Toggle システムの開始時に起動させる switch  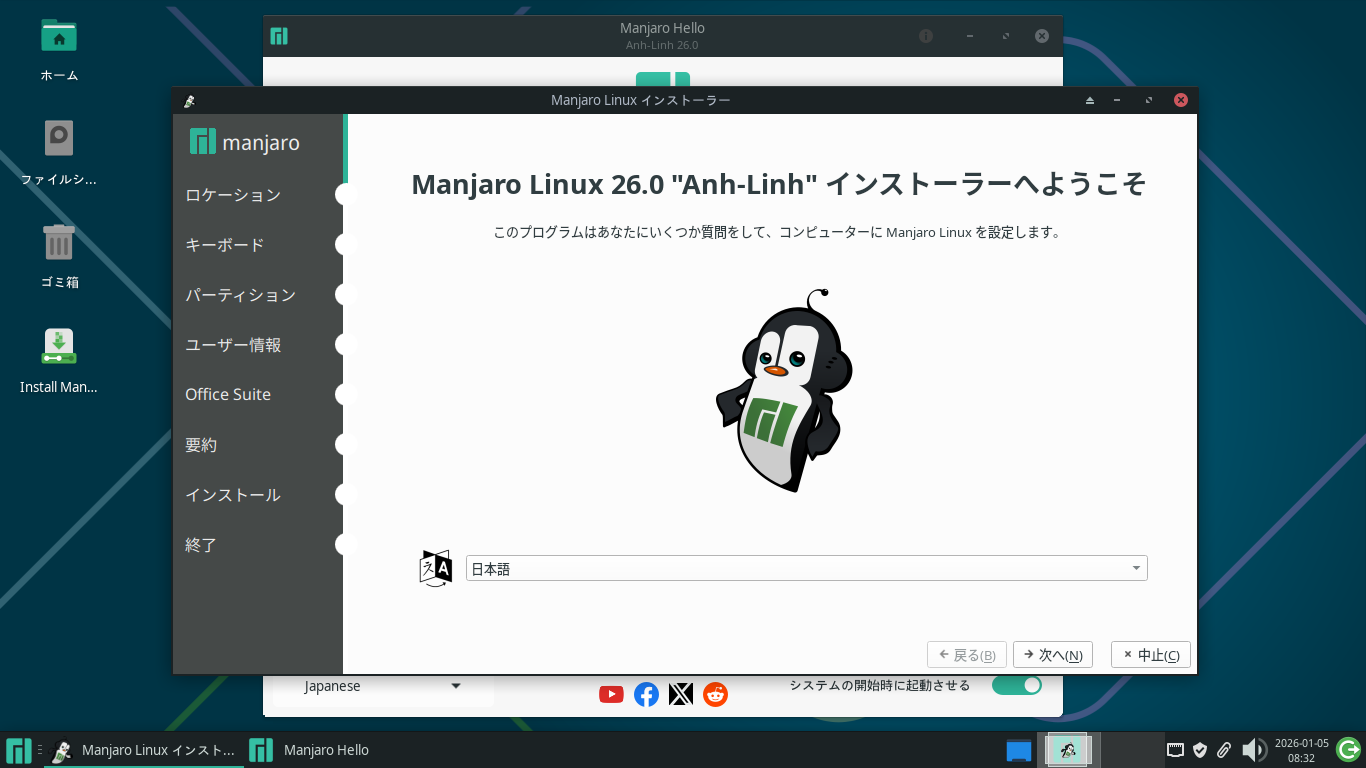coord(1016,685)
